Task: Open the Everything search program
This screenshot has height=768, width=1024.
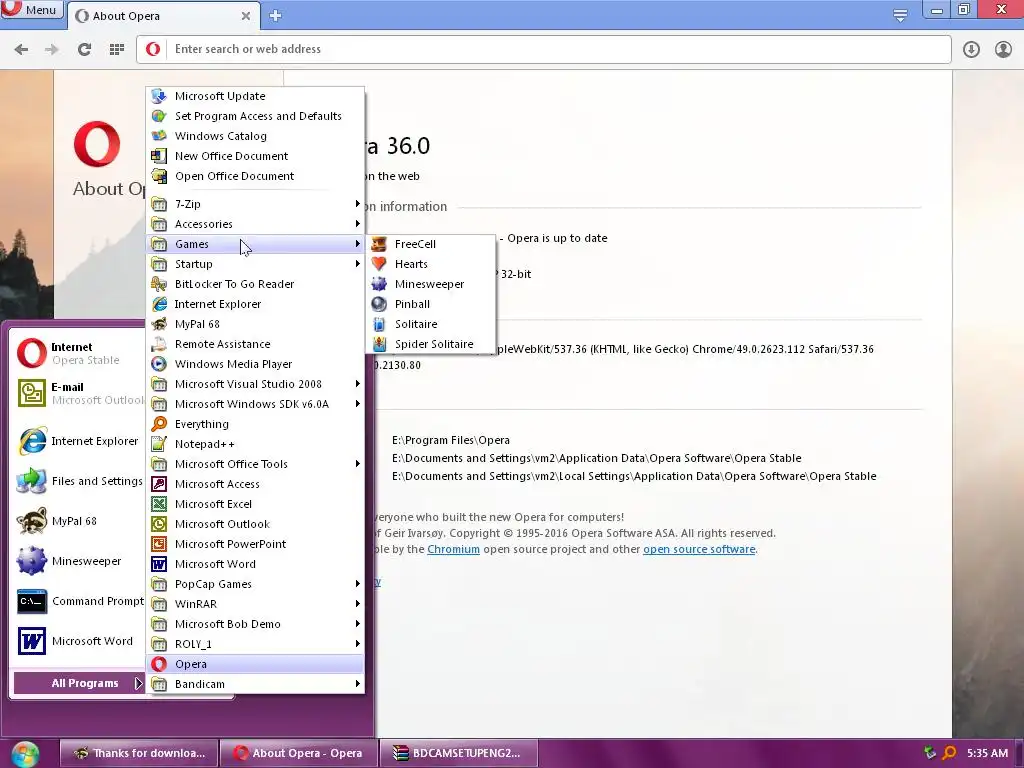Action: pyautogui.click(x=255, y=424)
